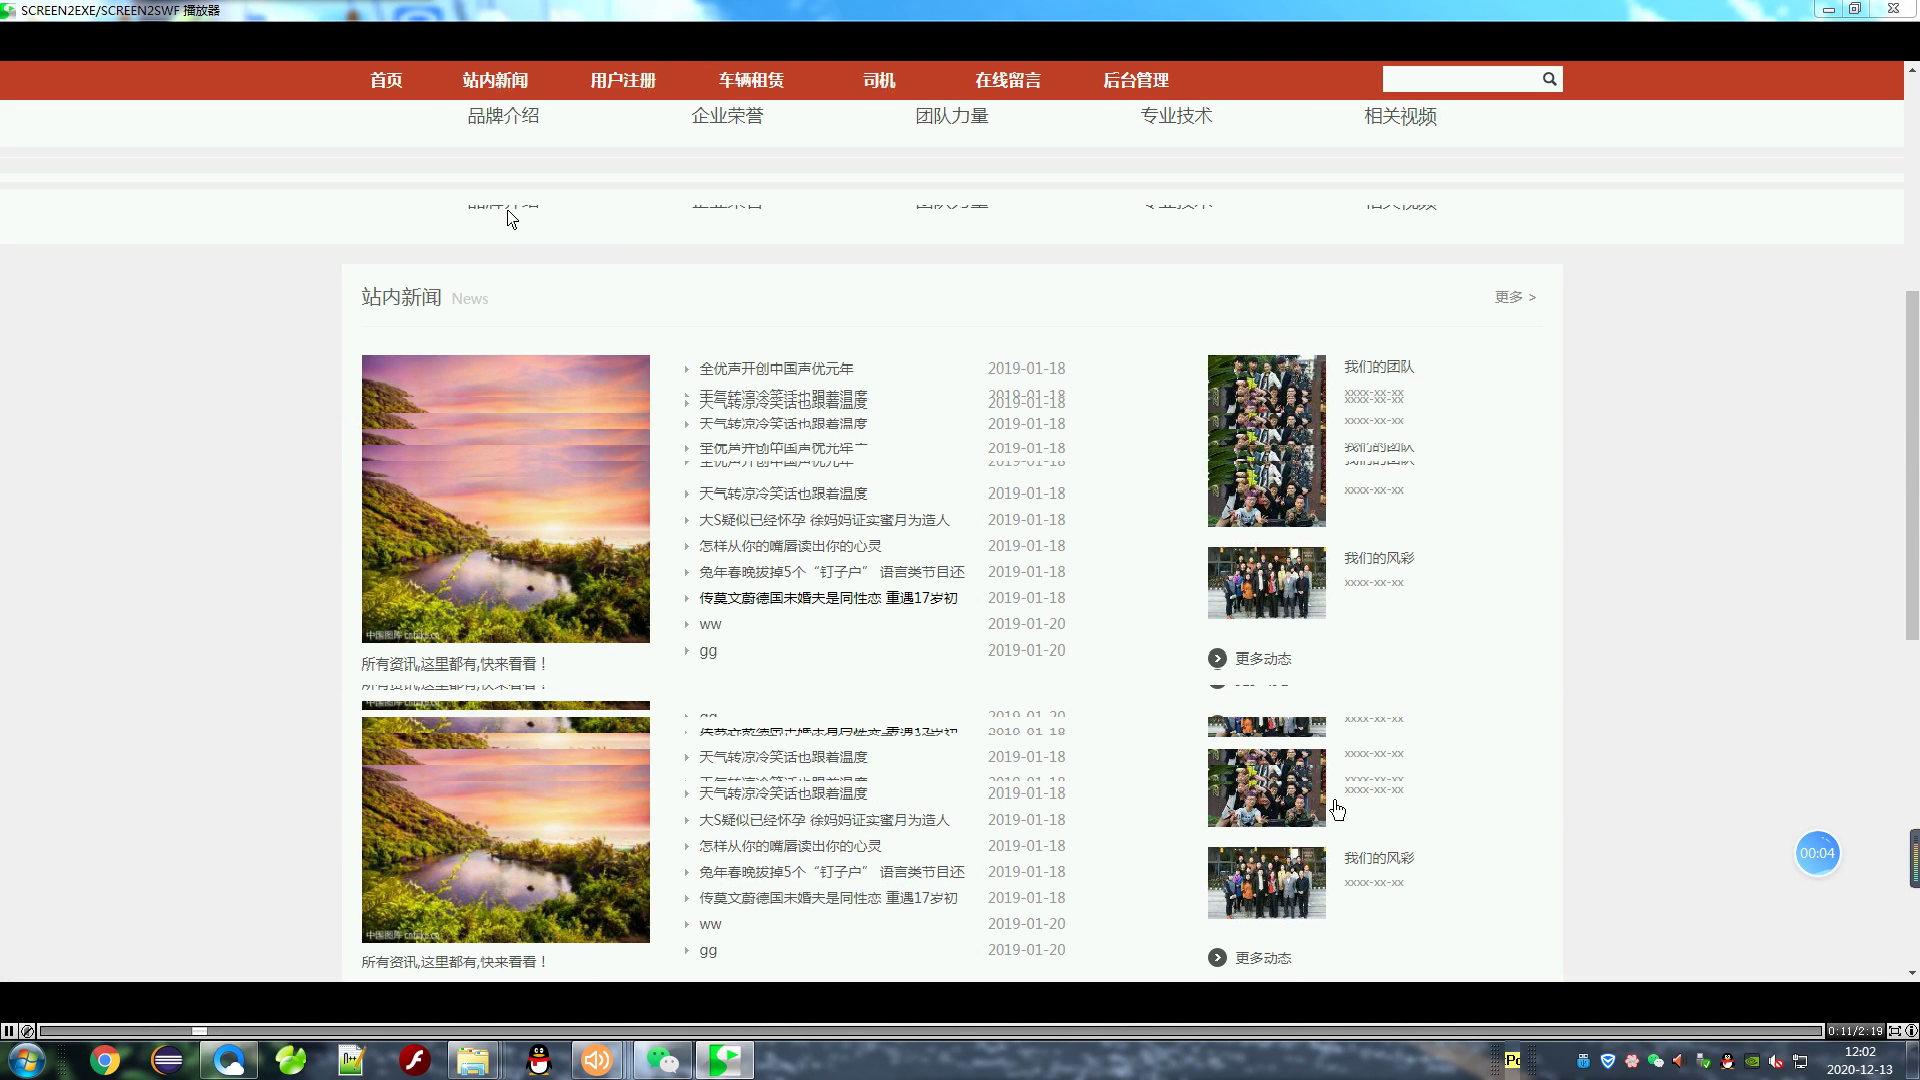Open upper 大S疑似已经怀孕 news link

(824, 520)
